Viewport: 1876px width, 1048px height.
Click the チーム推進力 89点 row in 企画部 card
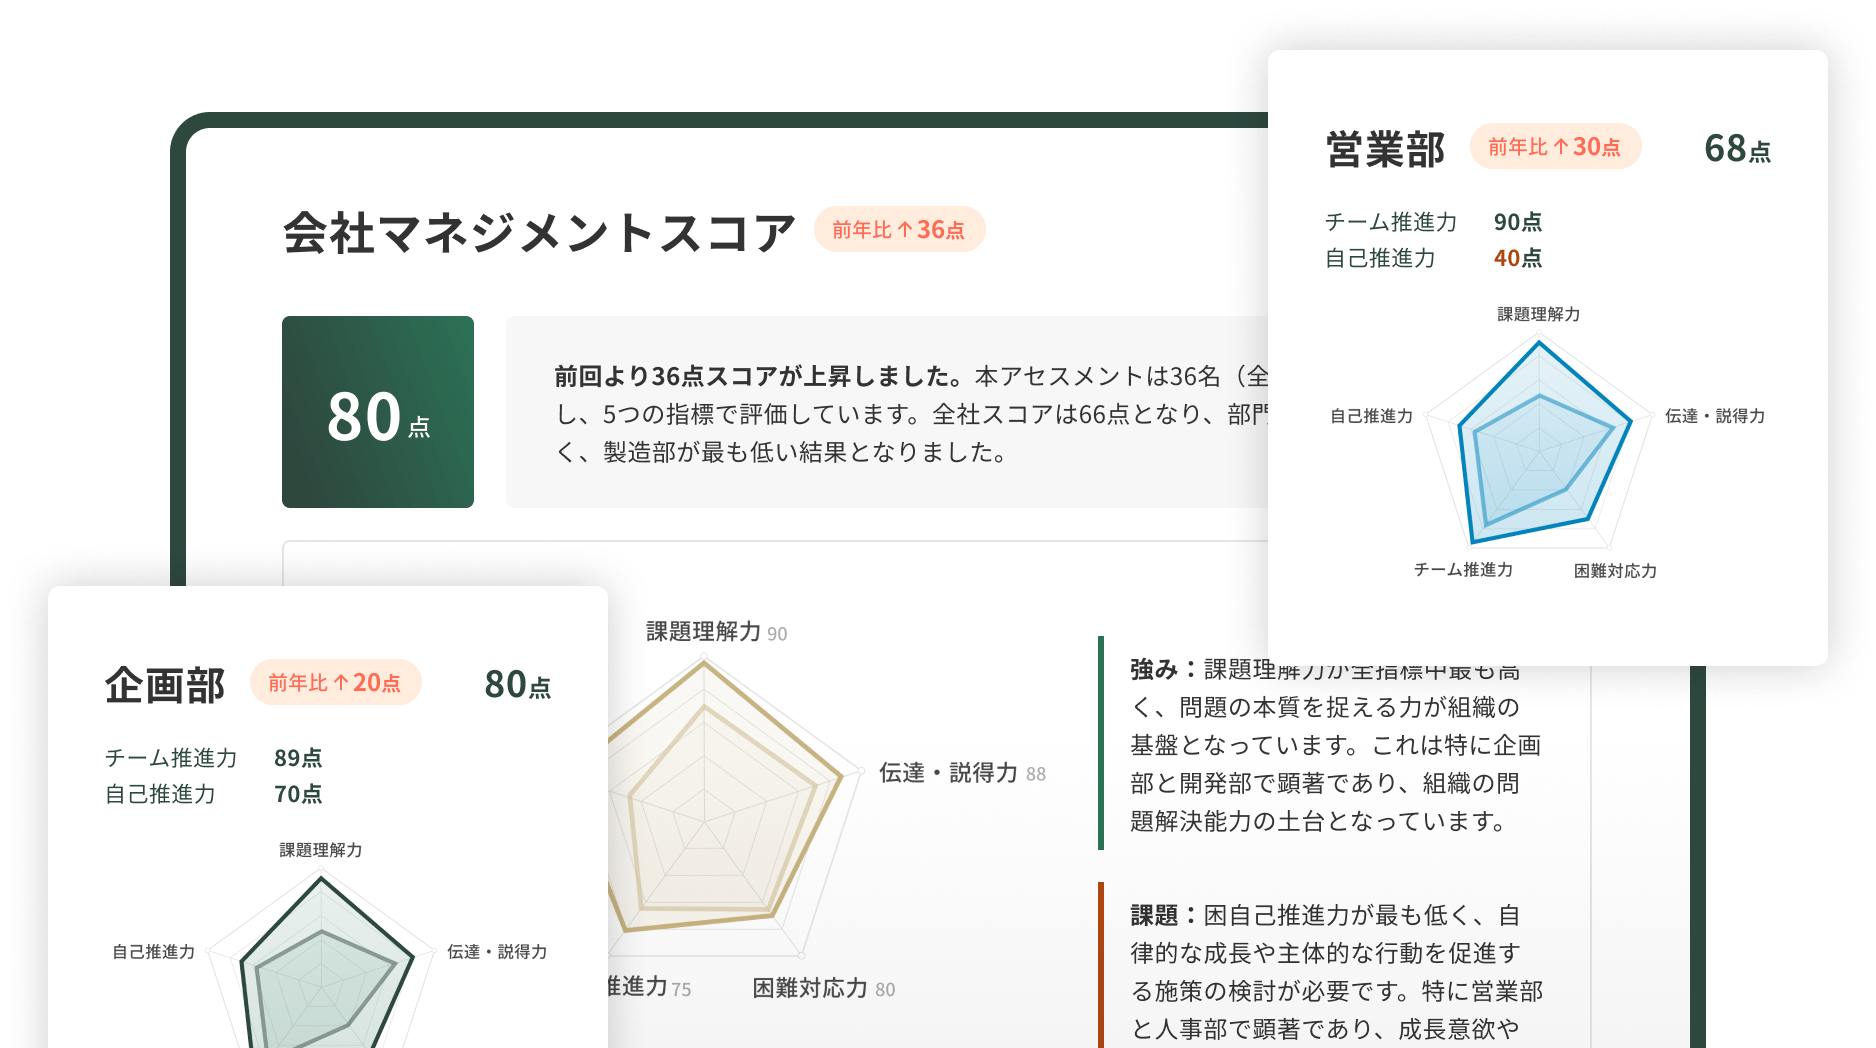tap(213, 758)
